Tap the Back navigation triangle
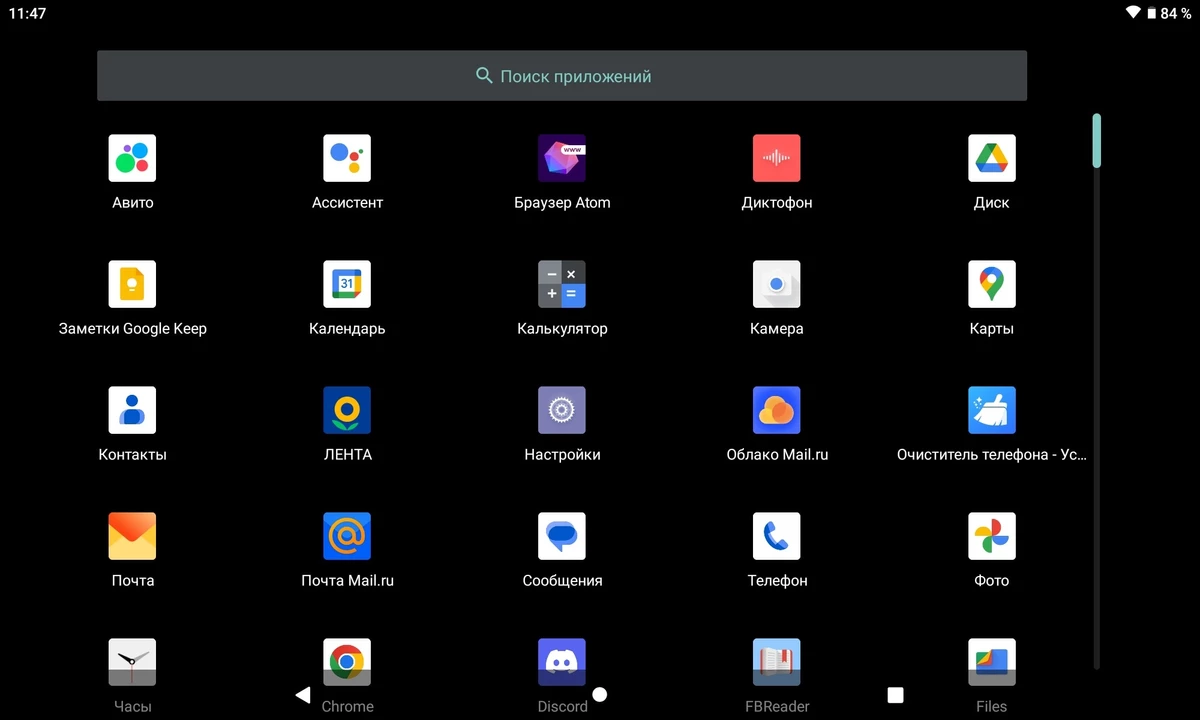The width and height of the screenshot is (1200, 720). click(303, 695)
